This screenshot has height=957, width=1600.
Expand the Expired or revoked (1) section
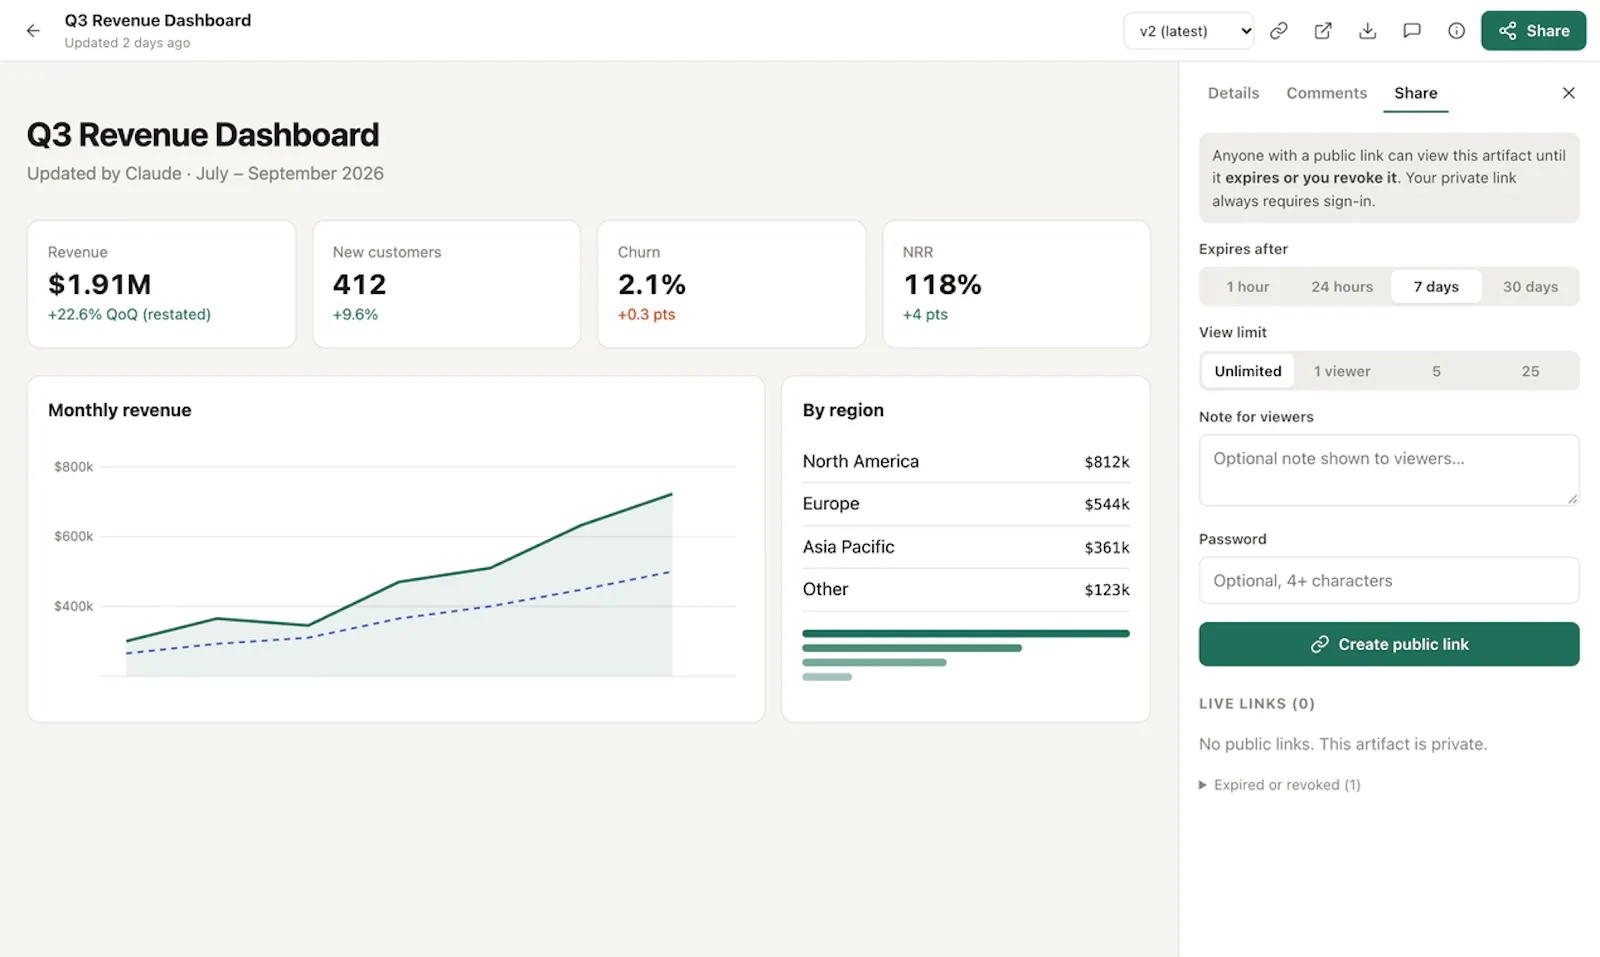pos(1280,785)
